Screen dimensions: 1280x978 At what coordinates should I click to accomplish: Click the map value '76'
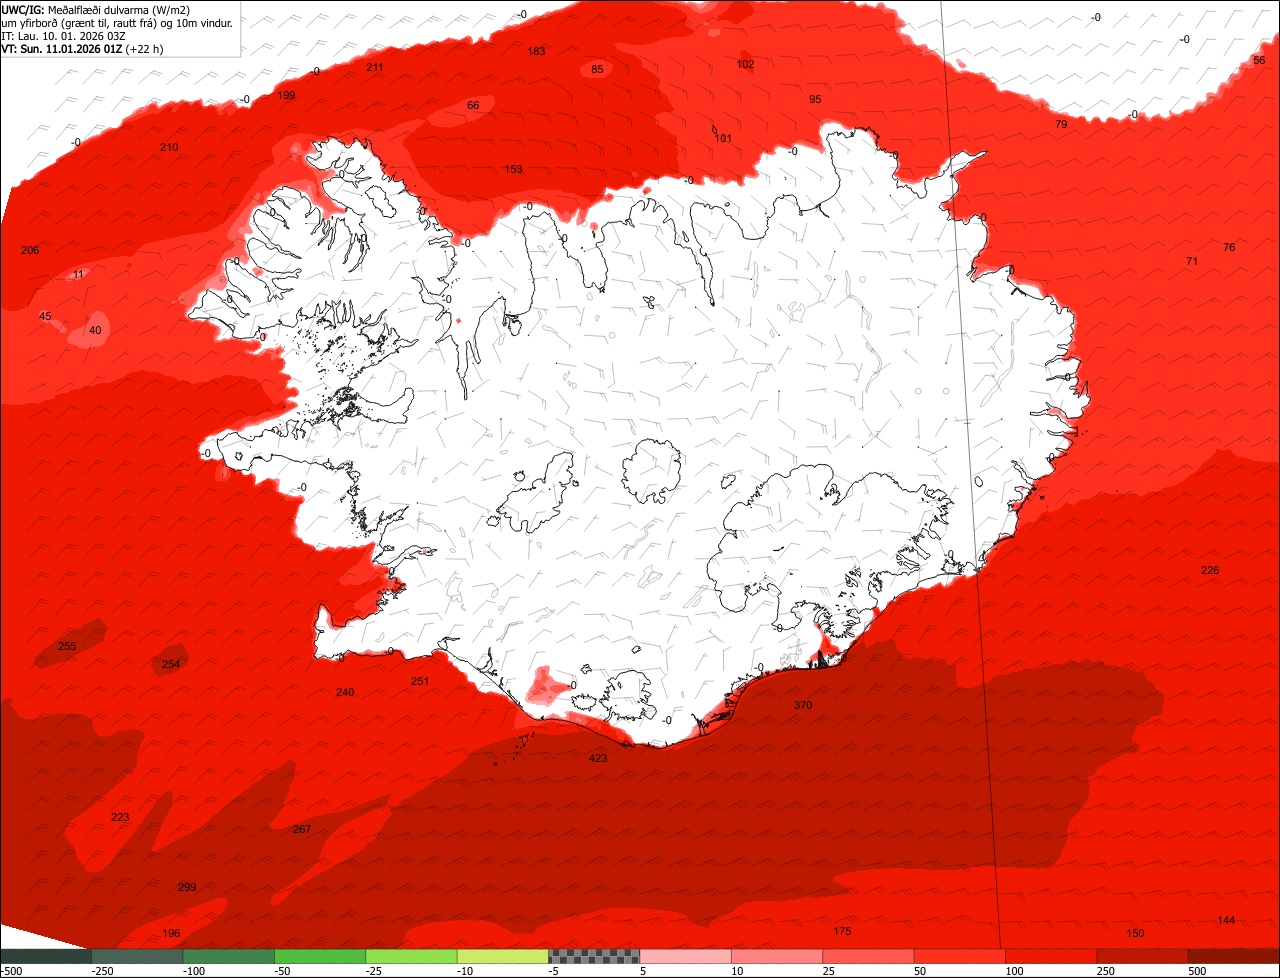tap(1229, 247)
